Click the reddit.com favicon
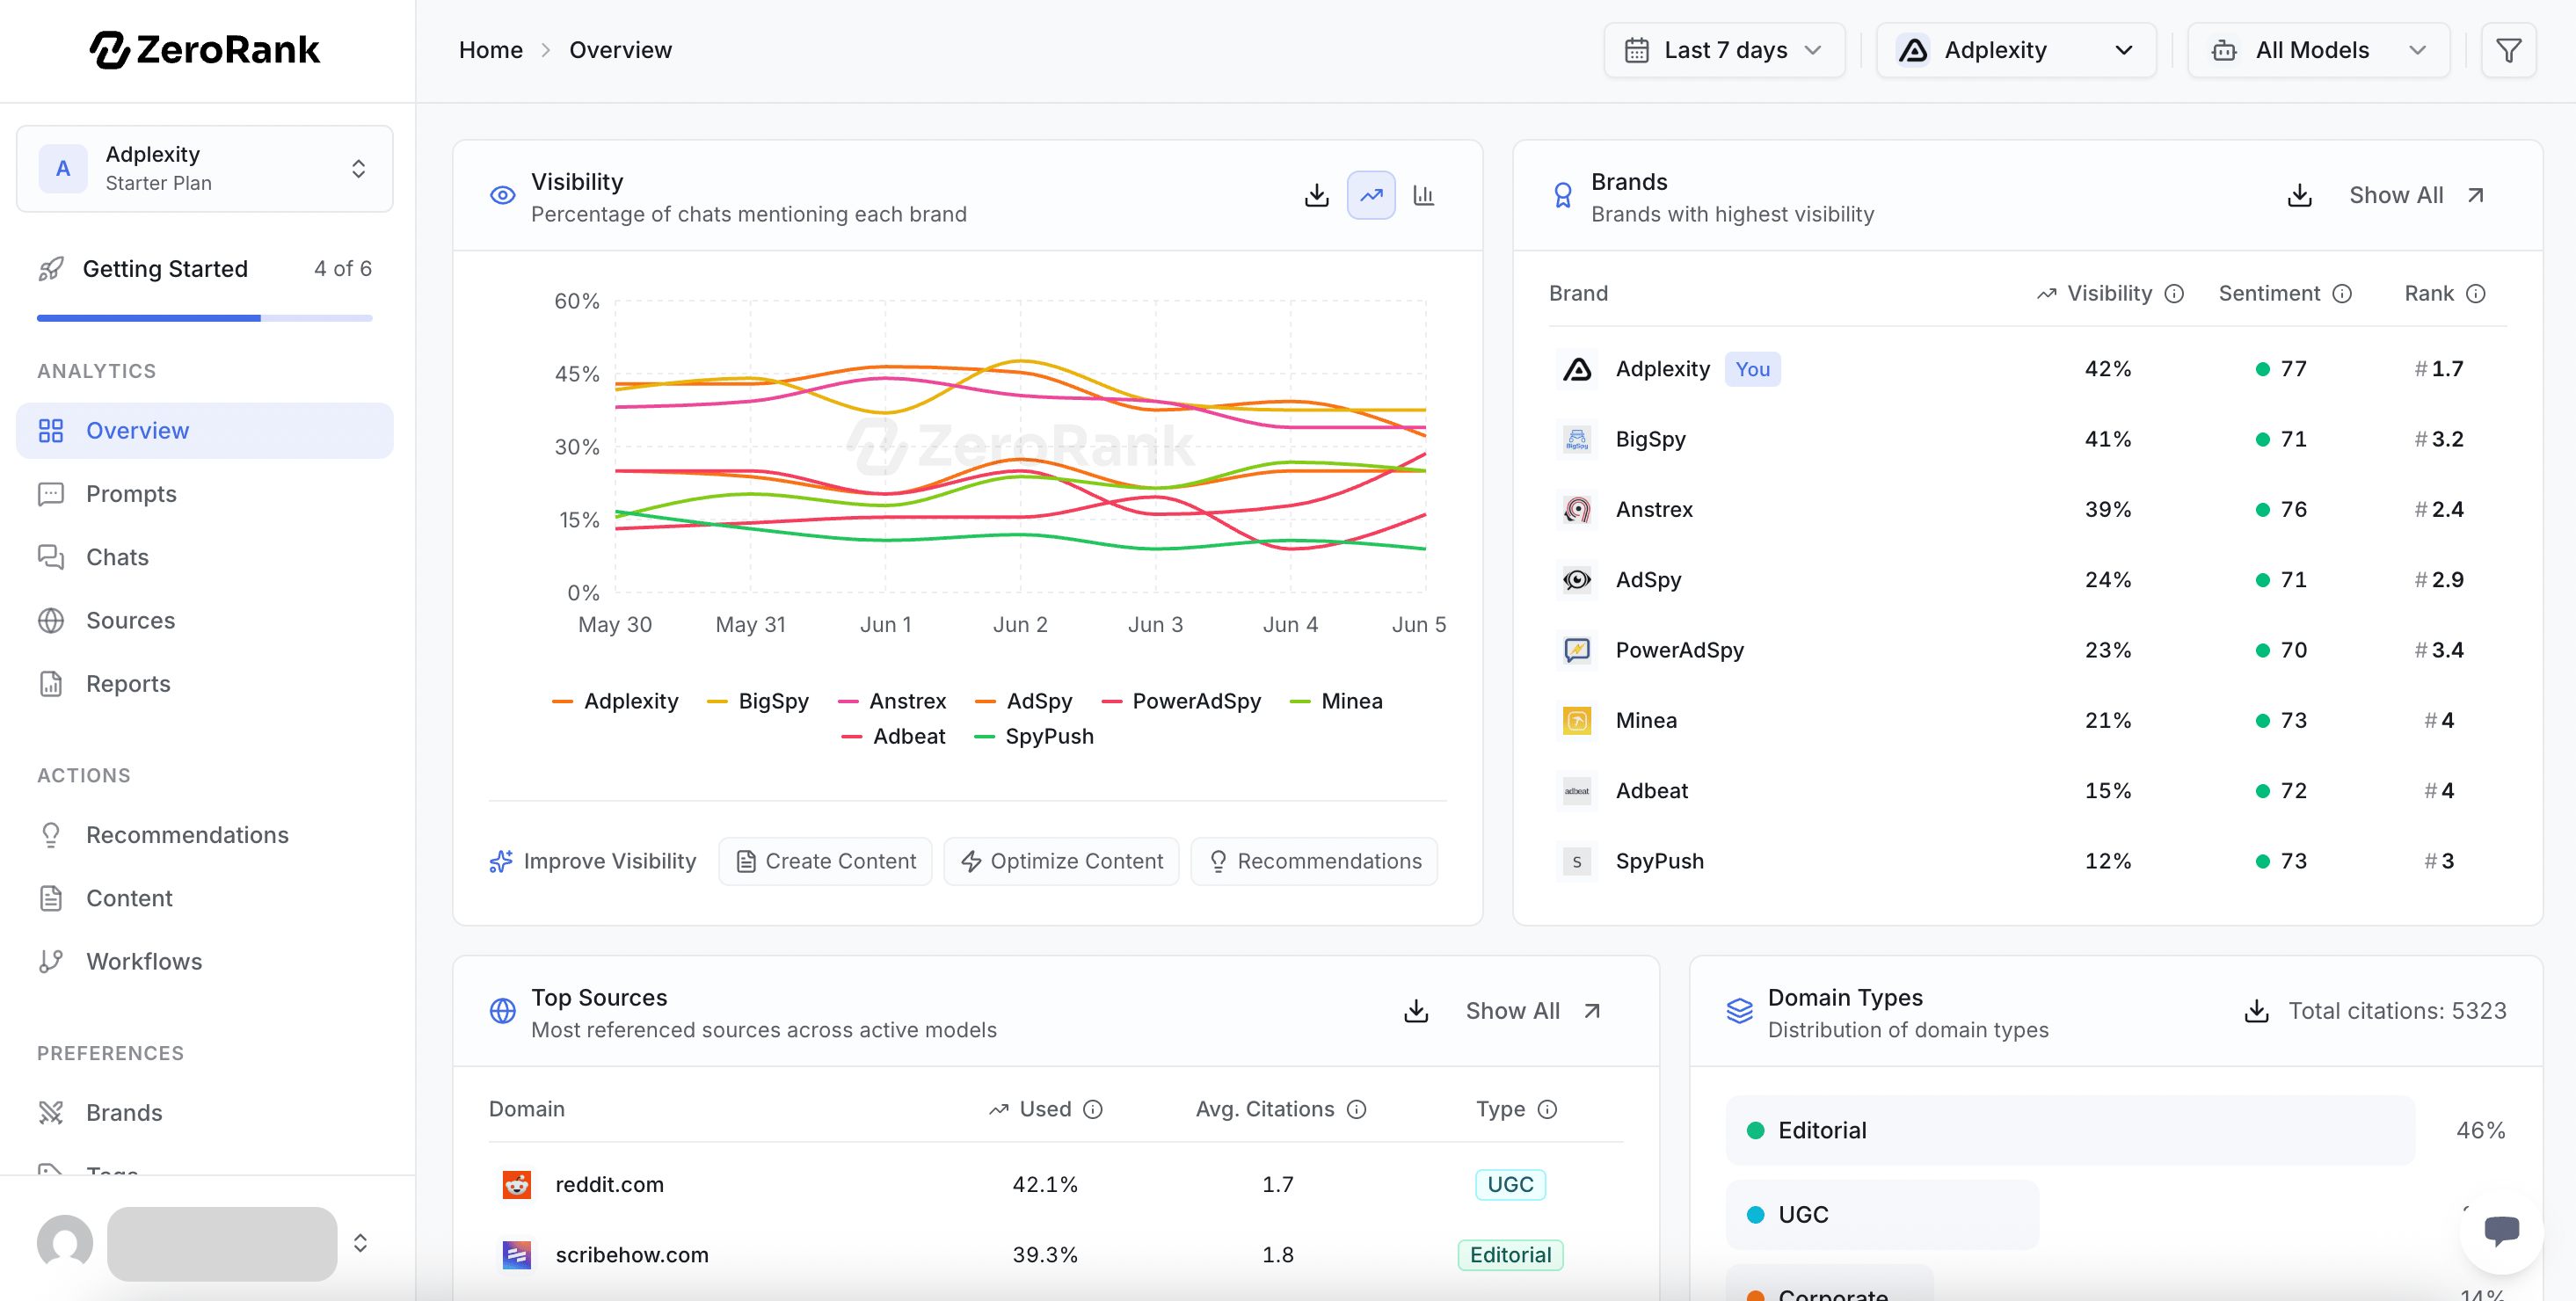The height and width of the screenshot is (1301, 2576). (x=516, y=1185)
